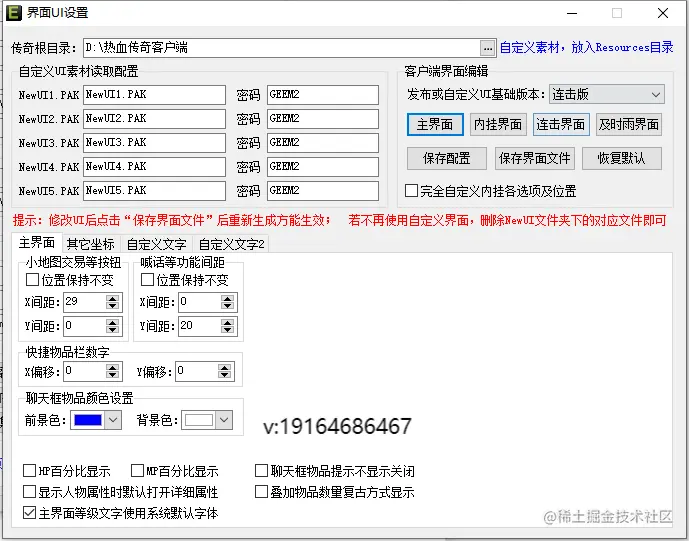Decrease 快捷物品栏 Y偏移 with down arrow

[x=225, y=375]
